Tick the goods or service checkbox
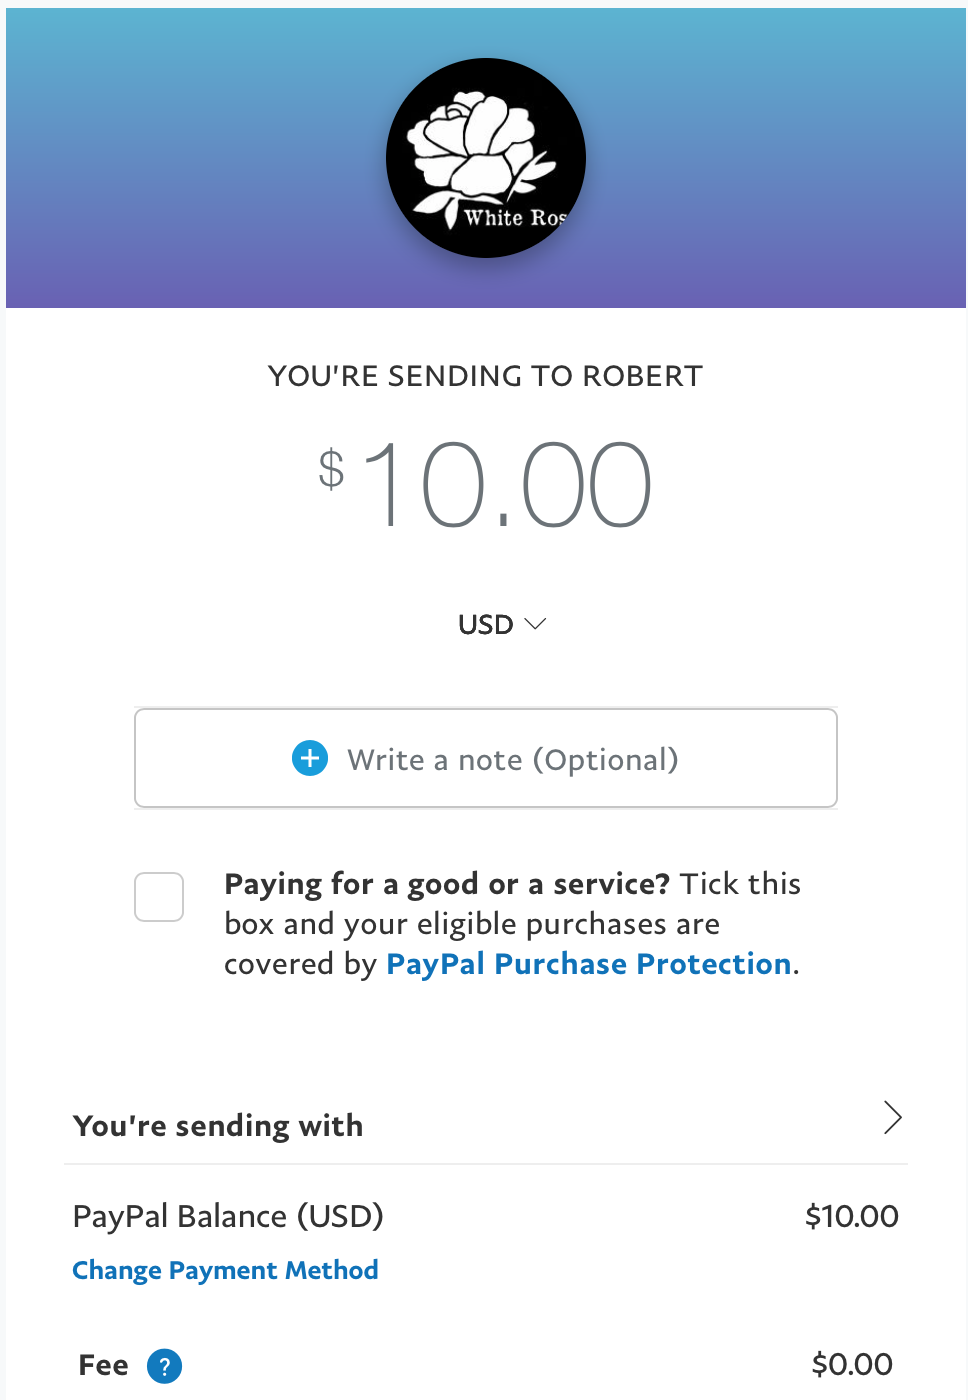The image size is (968, 1400). (159, 897)
